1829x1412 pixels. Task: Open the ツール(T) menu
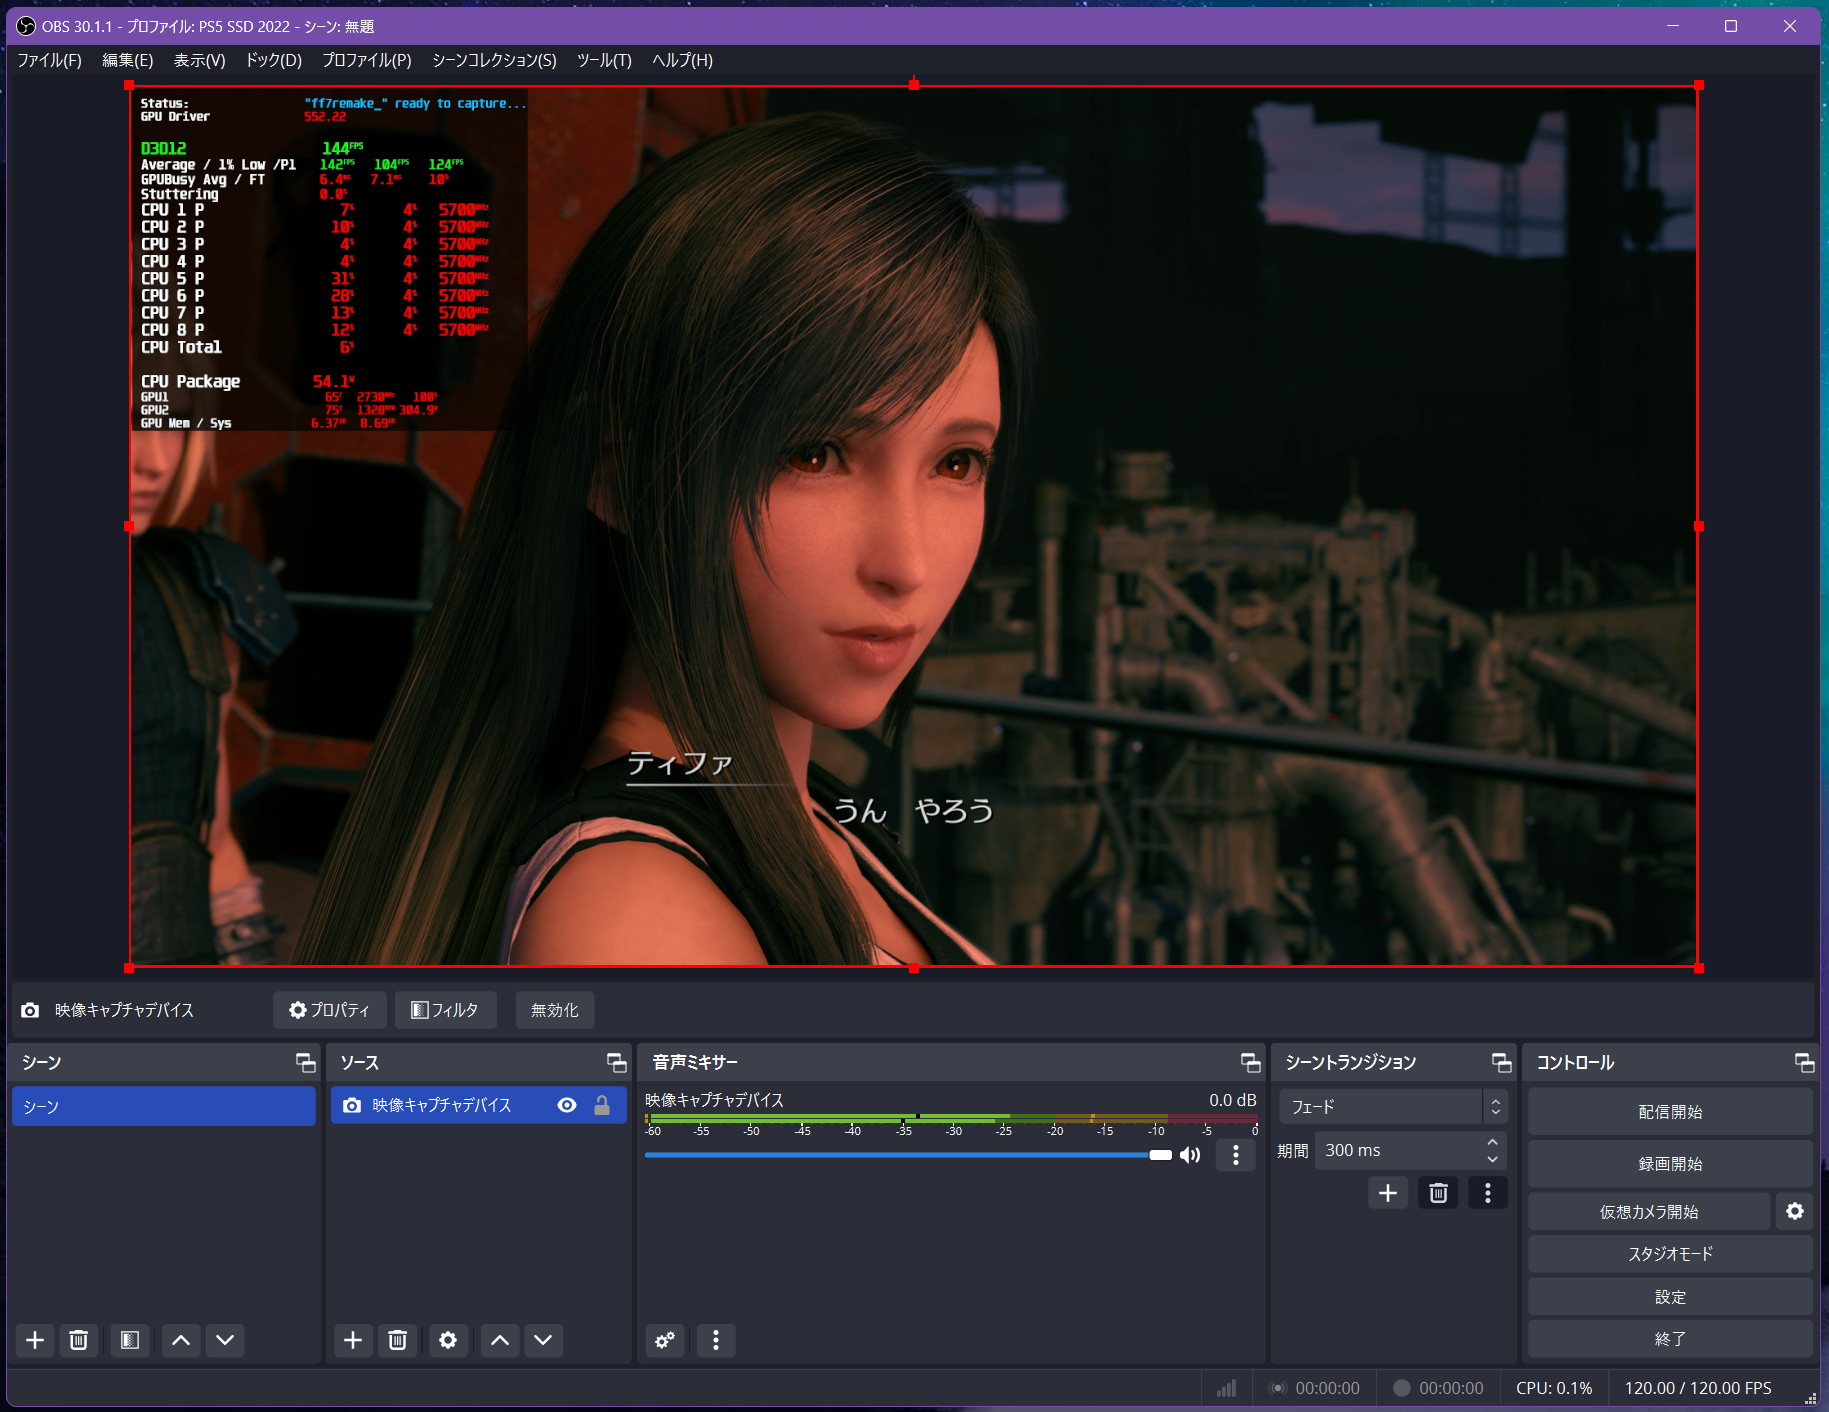click(x=604, y=60)
